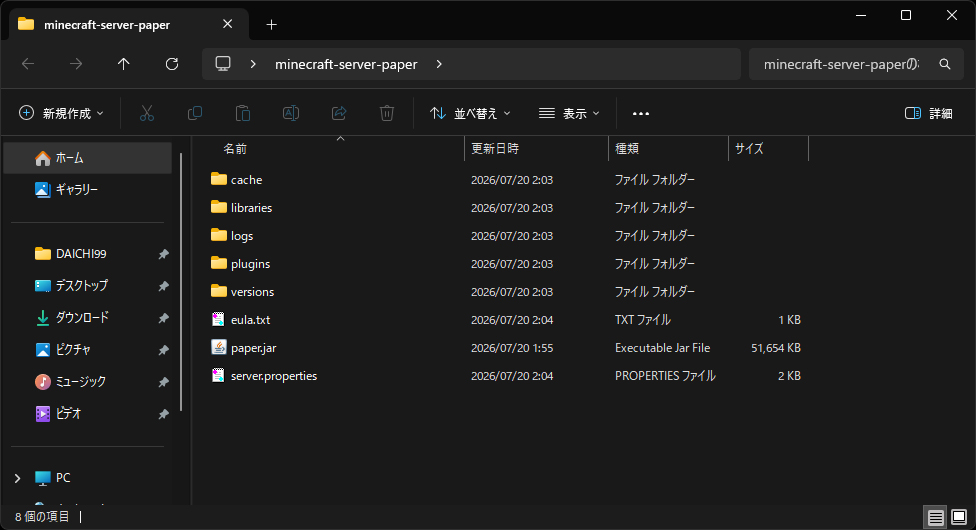
Task: Open ピクチャ in the sidebar
Action: (88, 349)
